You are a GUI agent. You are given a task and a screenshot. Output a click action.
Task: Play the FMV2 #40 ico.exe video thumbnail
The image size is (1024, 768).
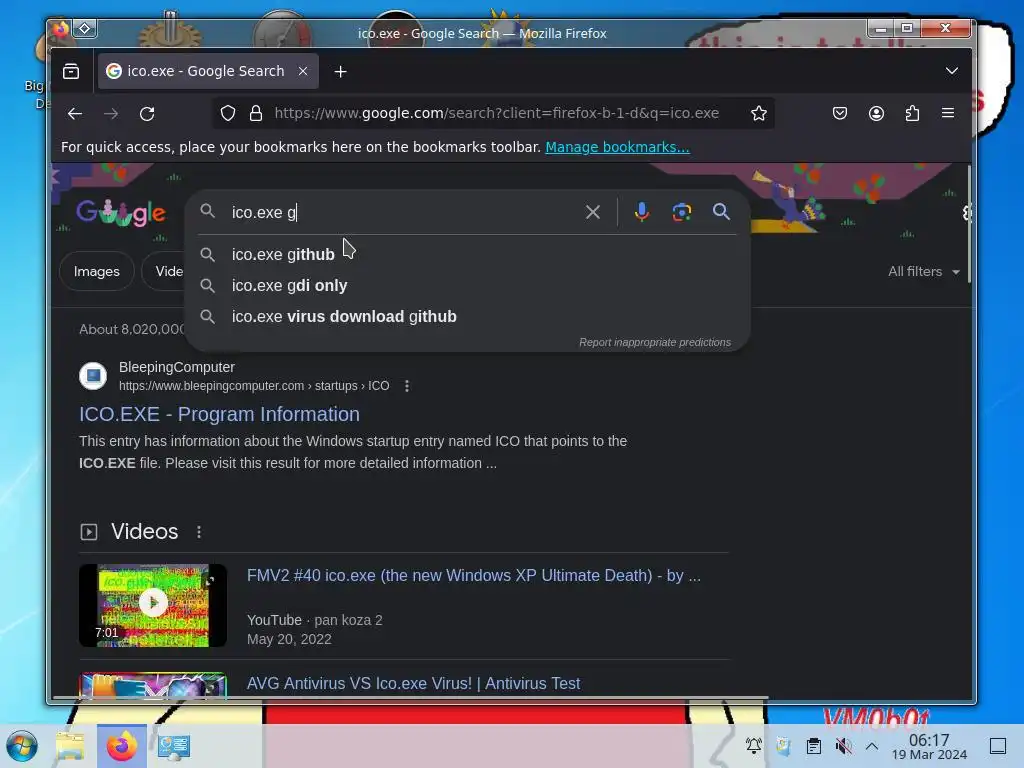click(153, 605)
